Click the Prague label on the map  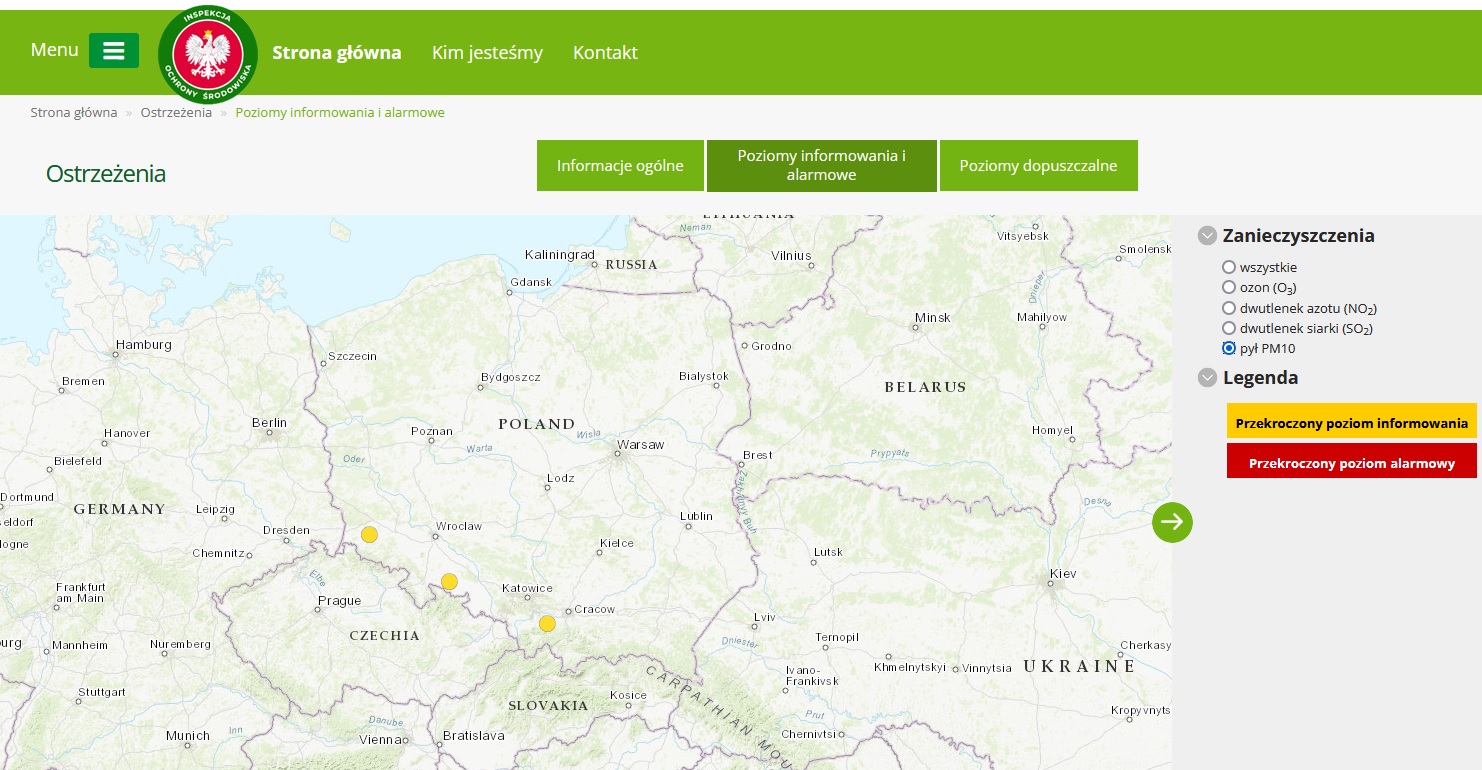click(339, 601)
